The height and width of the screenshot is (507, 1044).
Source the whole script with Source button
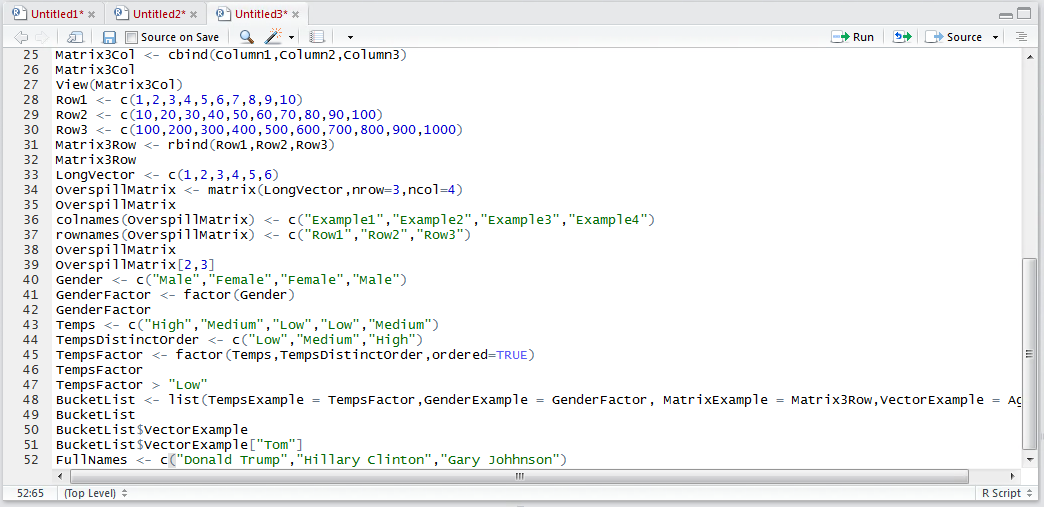[x=953, y=37]
